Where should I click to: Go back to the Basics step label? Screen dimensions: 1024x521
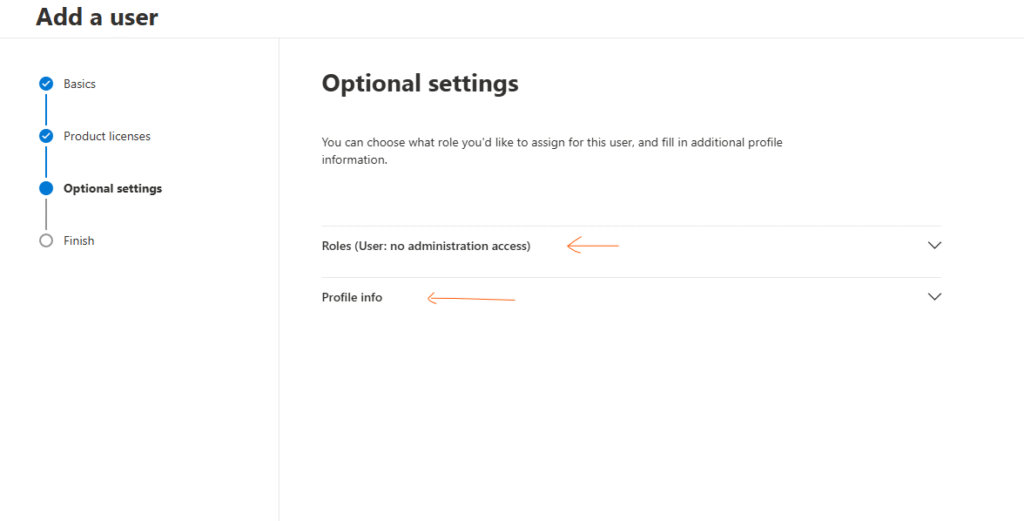(x=80, y=84)
